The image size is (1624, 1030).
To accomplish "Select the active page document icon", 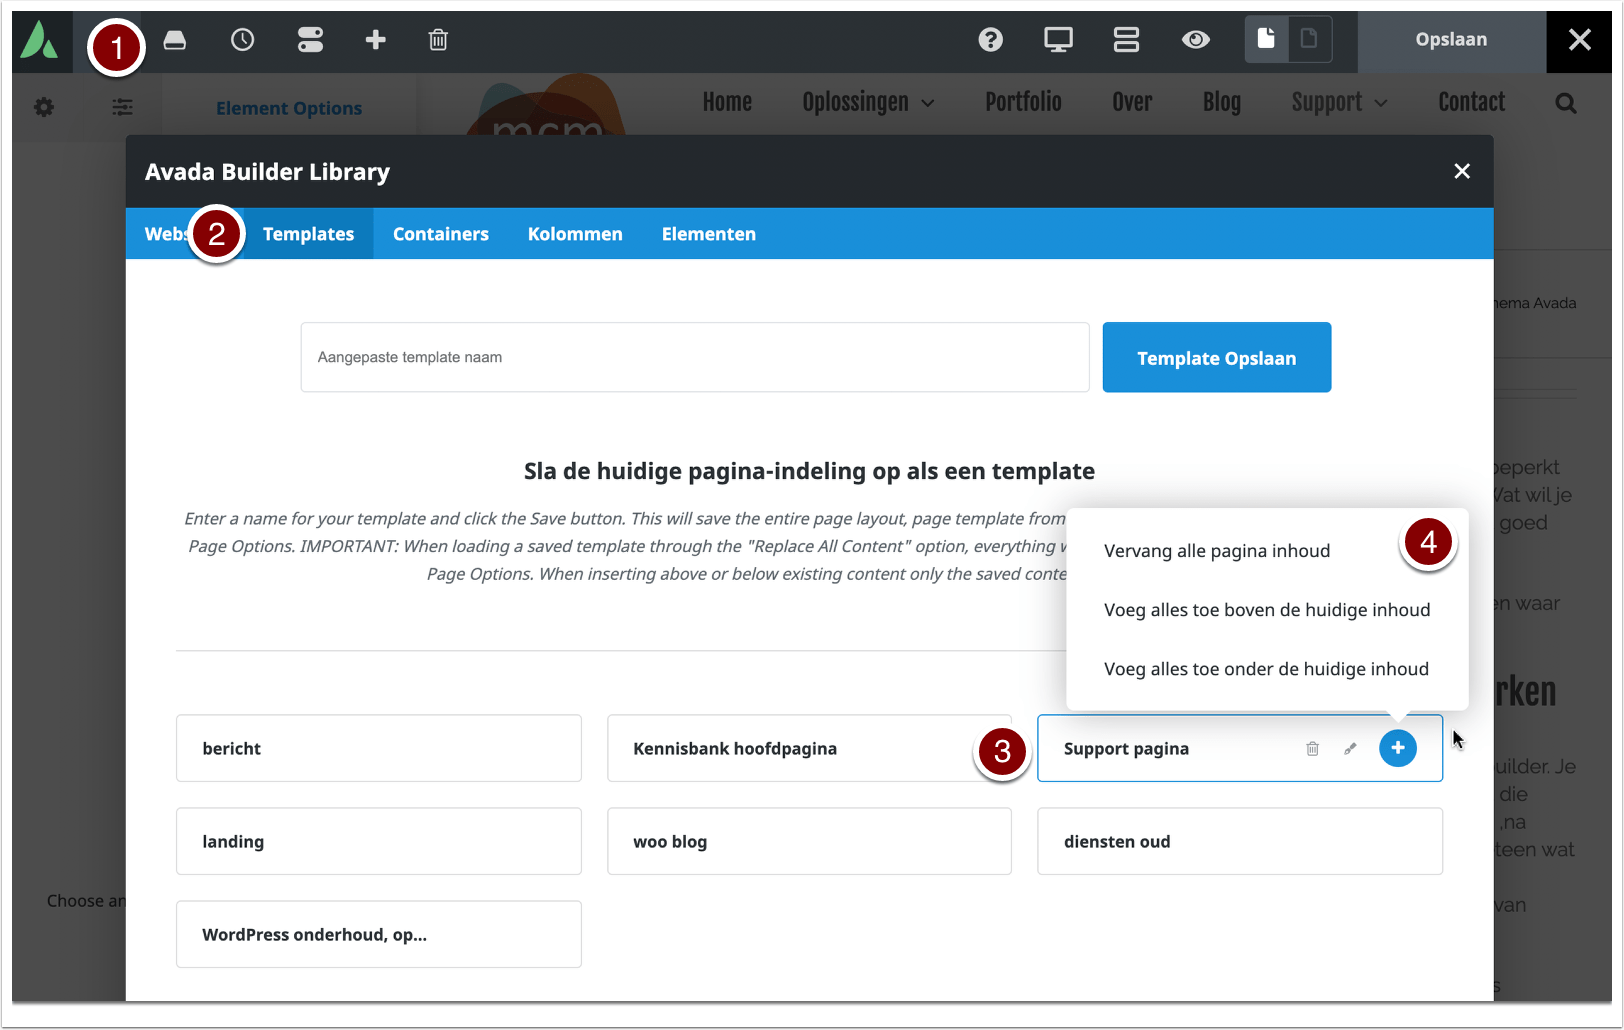I will point(1266,39).
